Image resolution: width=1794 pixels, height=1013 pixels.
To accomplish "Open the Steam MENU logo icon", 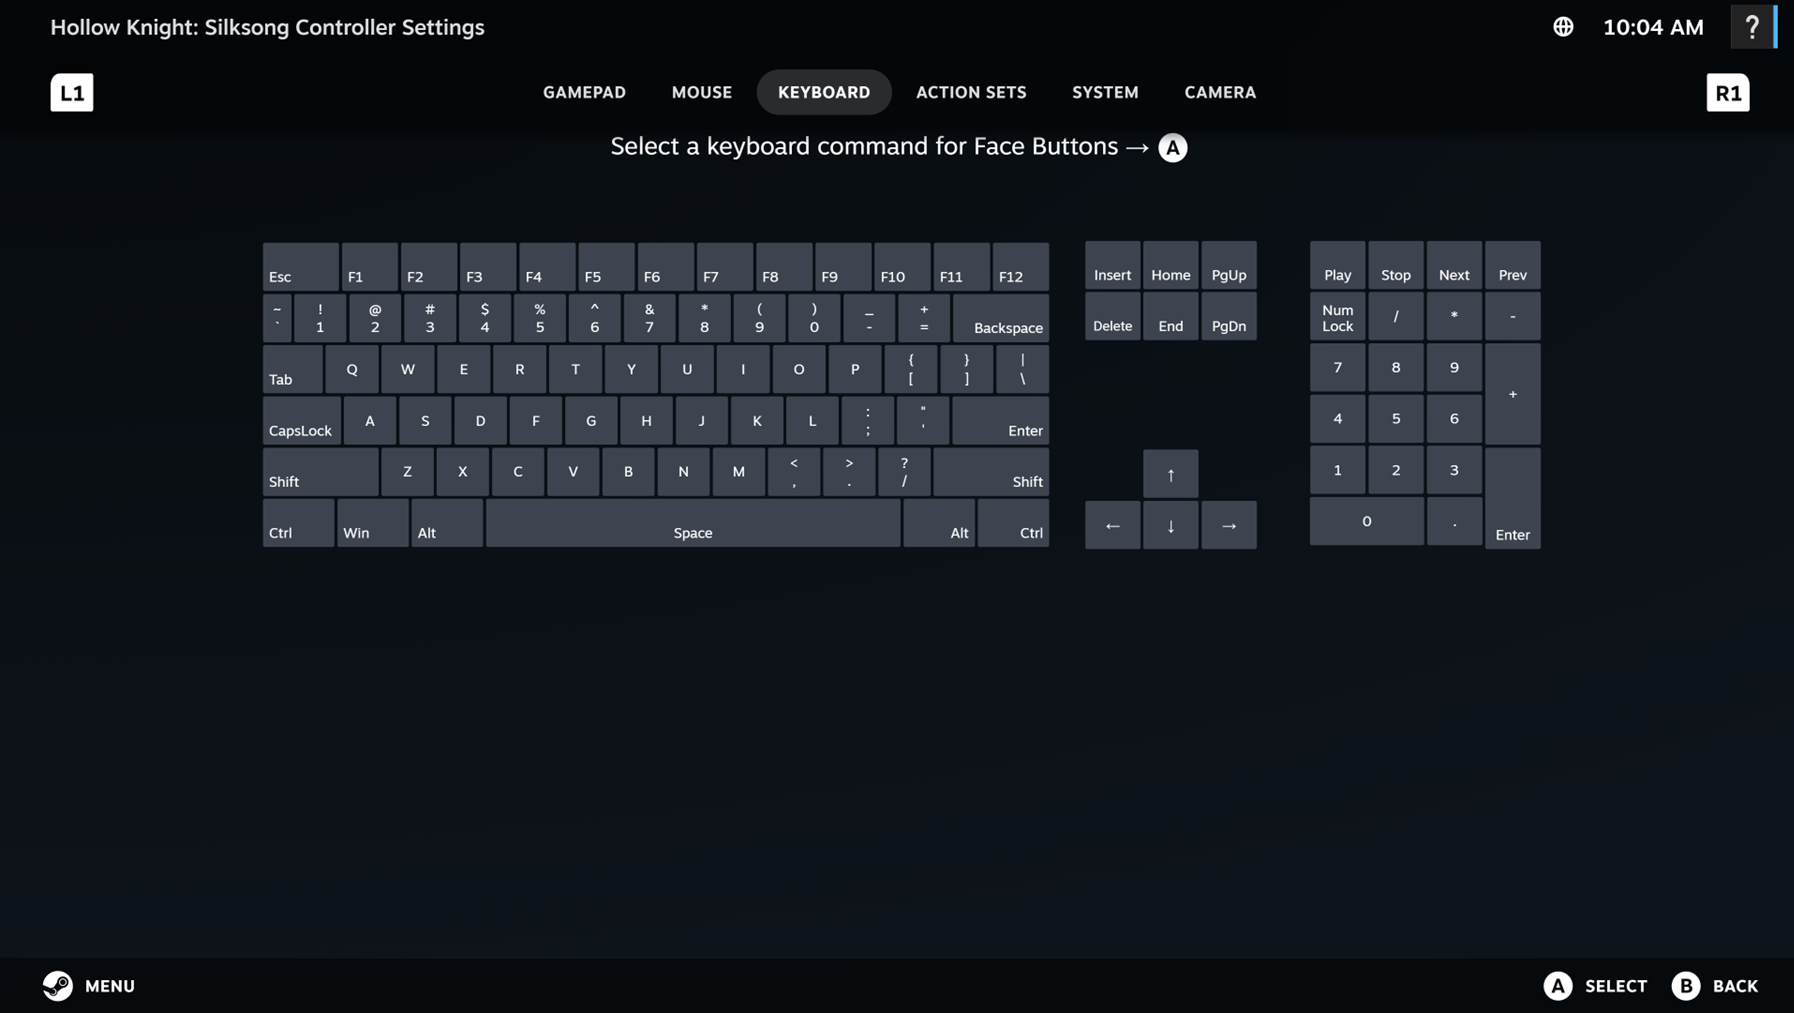I will click(x=58, y=986).
